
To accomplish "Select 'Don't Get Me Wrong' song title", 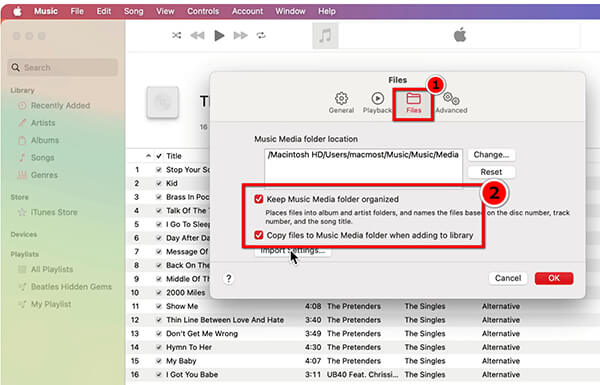I will tap(202, 334).
